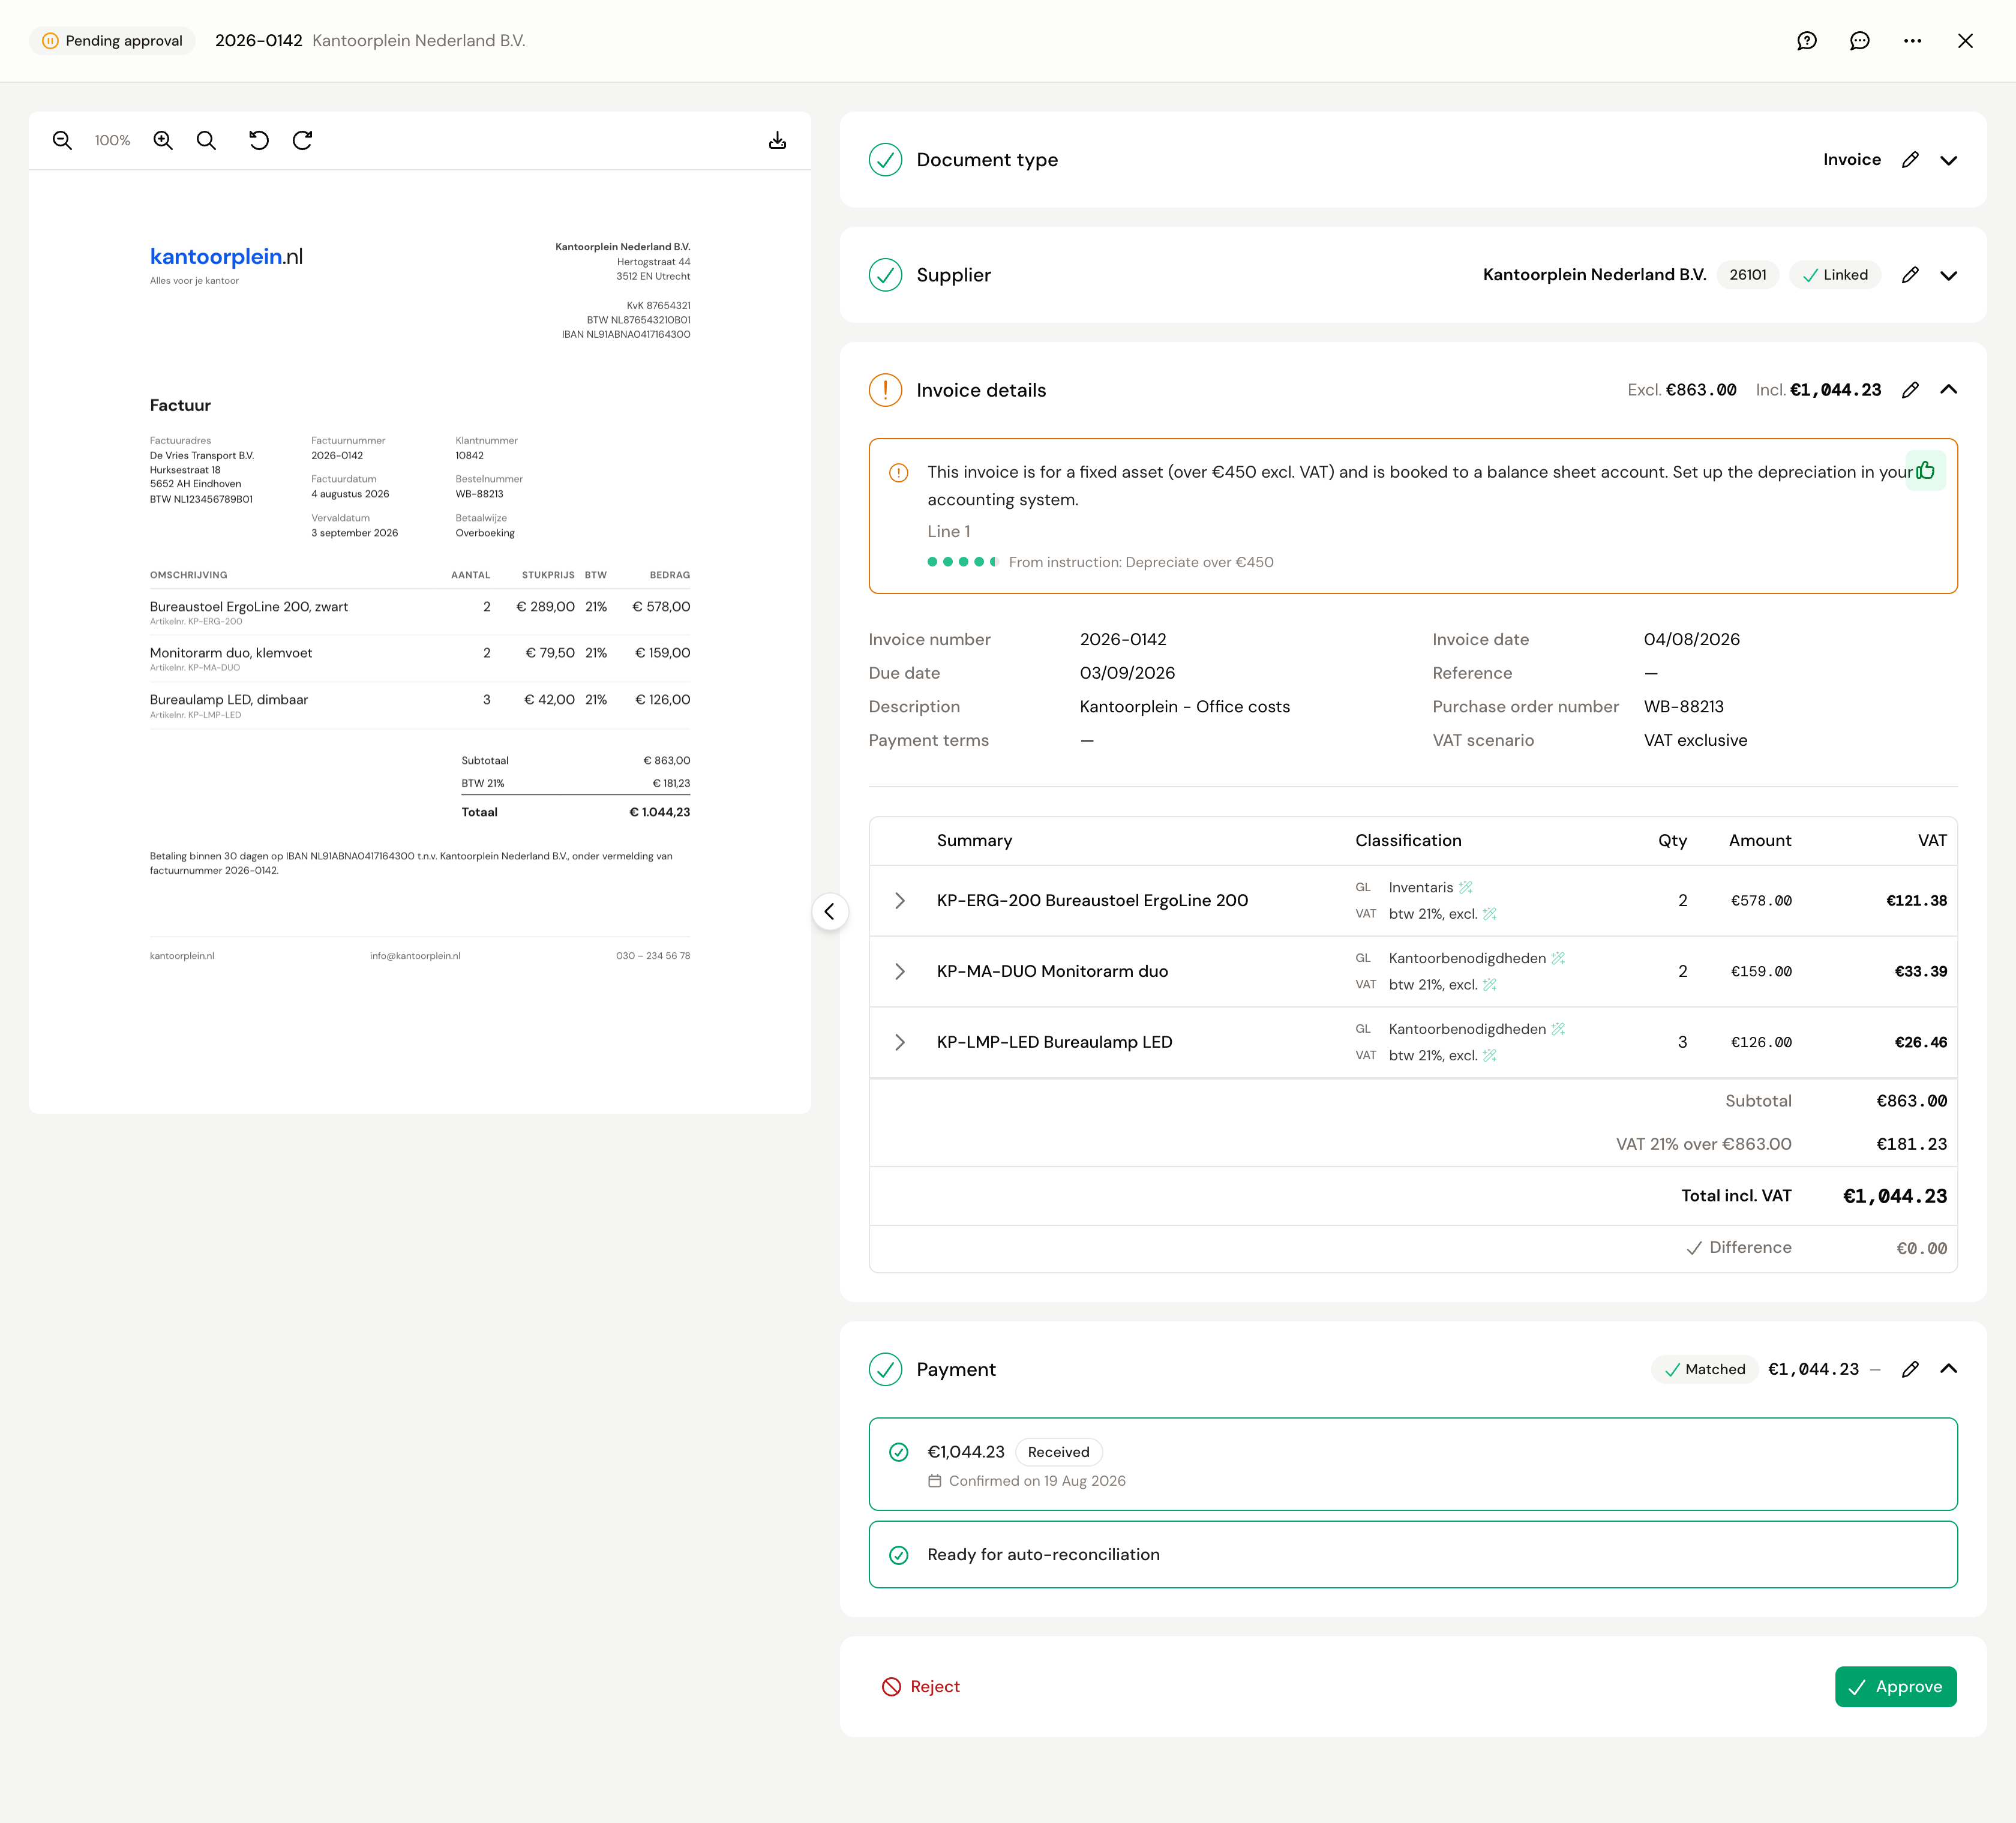Click the confidence dots on depreciation instruction
Screen dimensions: 2016x1823
[x=962, y=562]
